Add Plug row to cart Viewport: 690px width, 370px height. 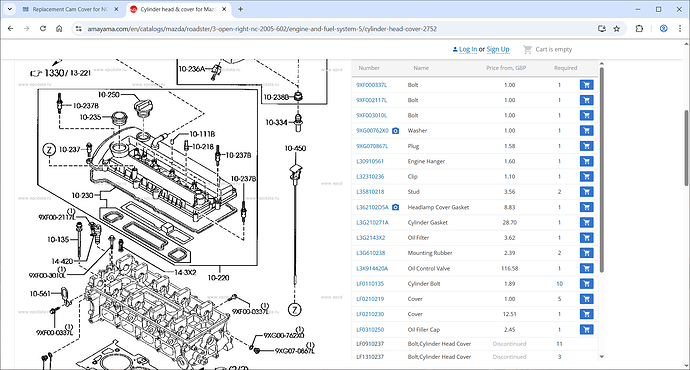tap(586, 146)
